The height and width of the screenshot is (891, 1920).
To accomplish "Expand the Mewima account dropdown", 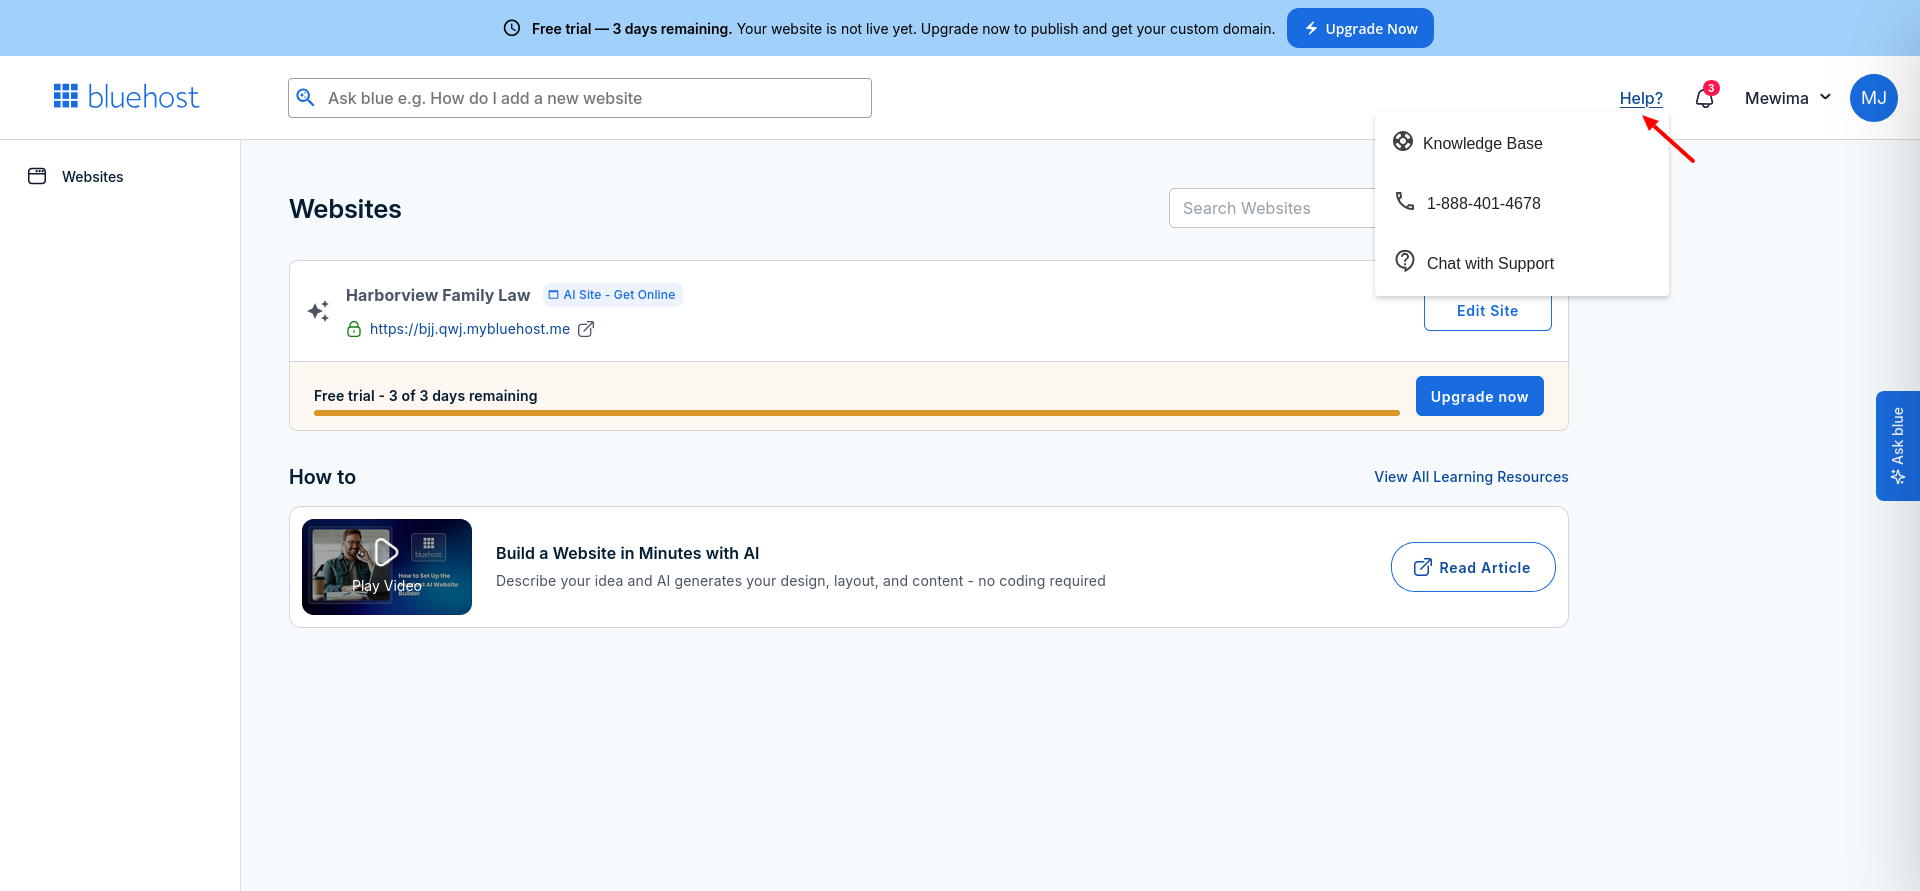I will tap(1788, 98).
